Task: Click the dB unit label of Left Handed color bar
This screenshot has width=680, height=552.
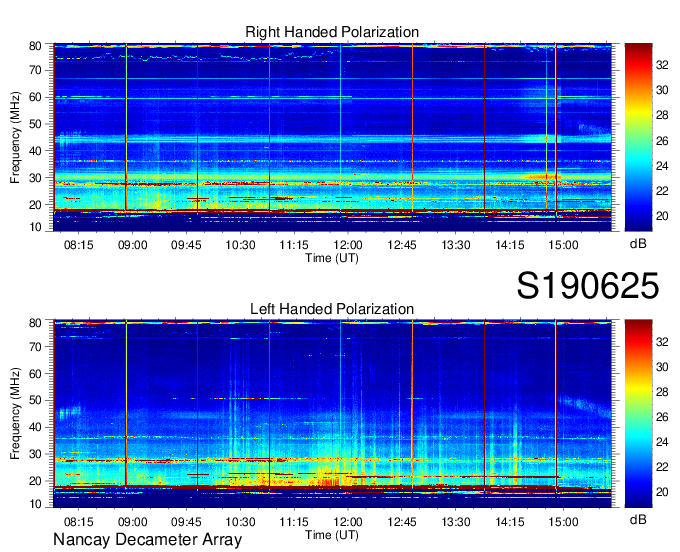Action: pos(638,519)
